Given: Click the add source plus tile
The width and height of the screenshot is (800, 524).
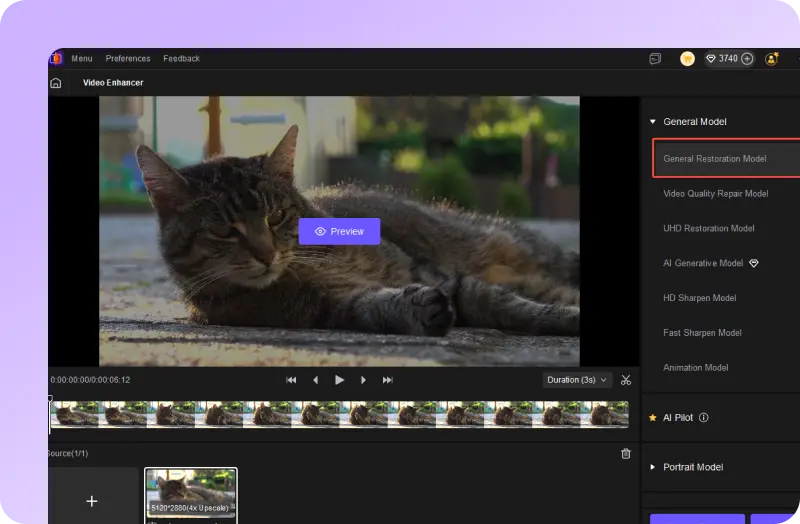Looking at the screenshot, I should (x=92, y=500).
